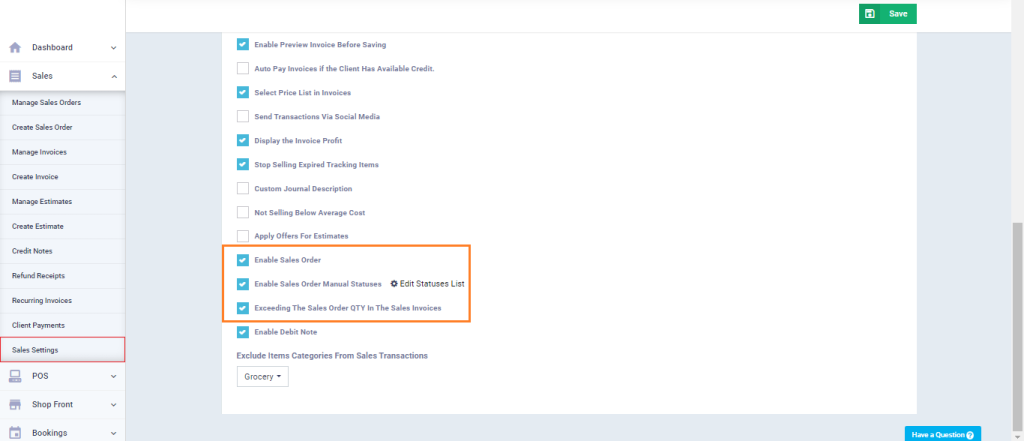Viewport: 1024px width, 441px height.
Task: Click the Dashboard home icon
Action: point(15,47)
